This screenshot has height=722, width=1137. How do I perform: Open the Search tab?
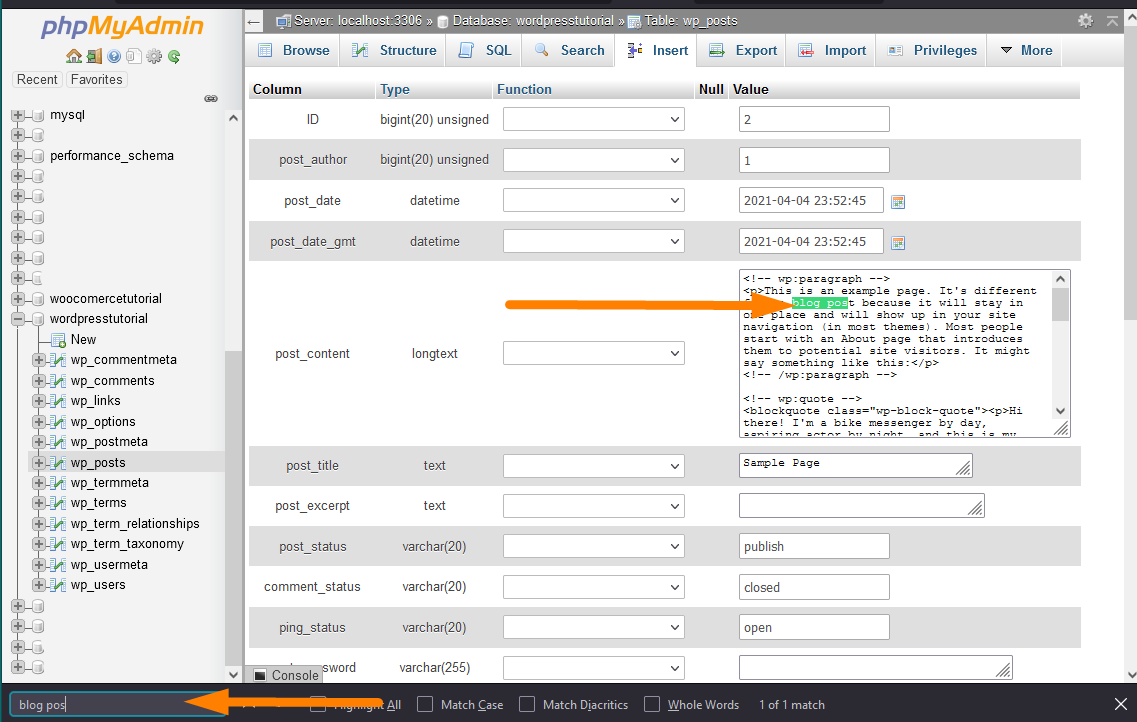[569, 51]
